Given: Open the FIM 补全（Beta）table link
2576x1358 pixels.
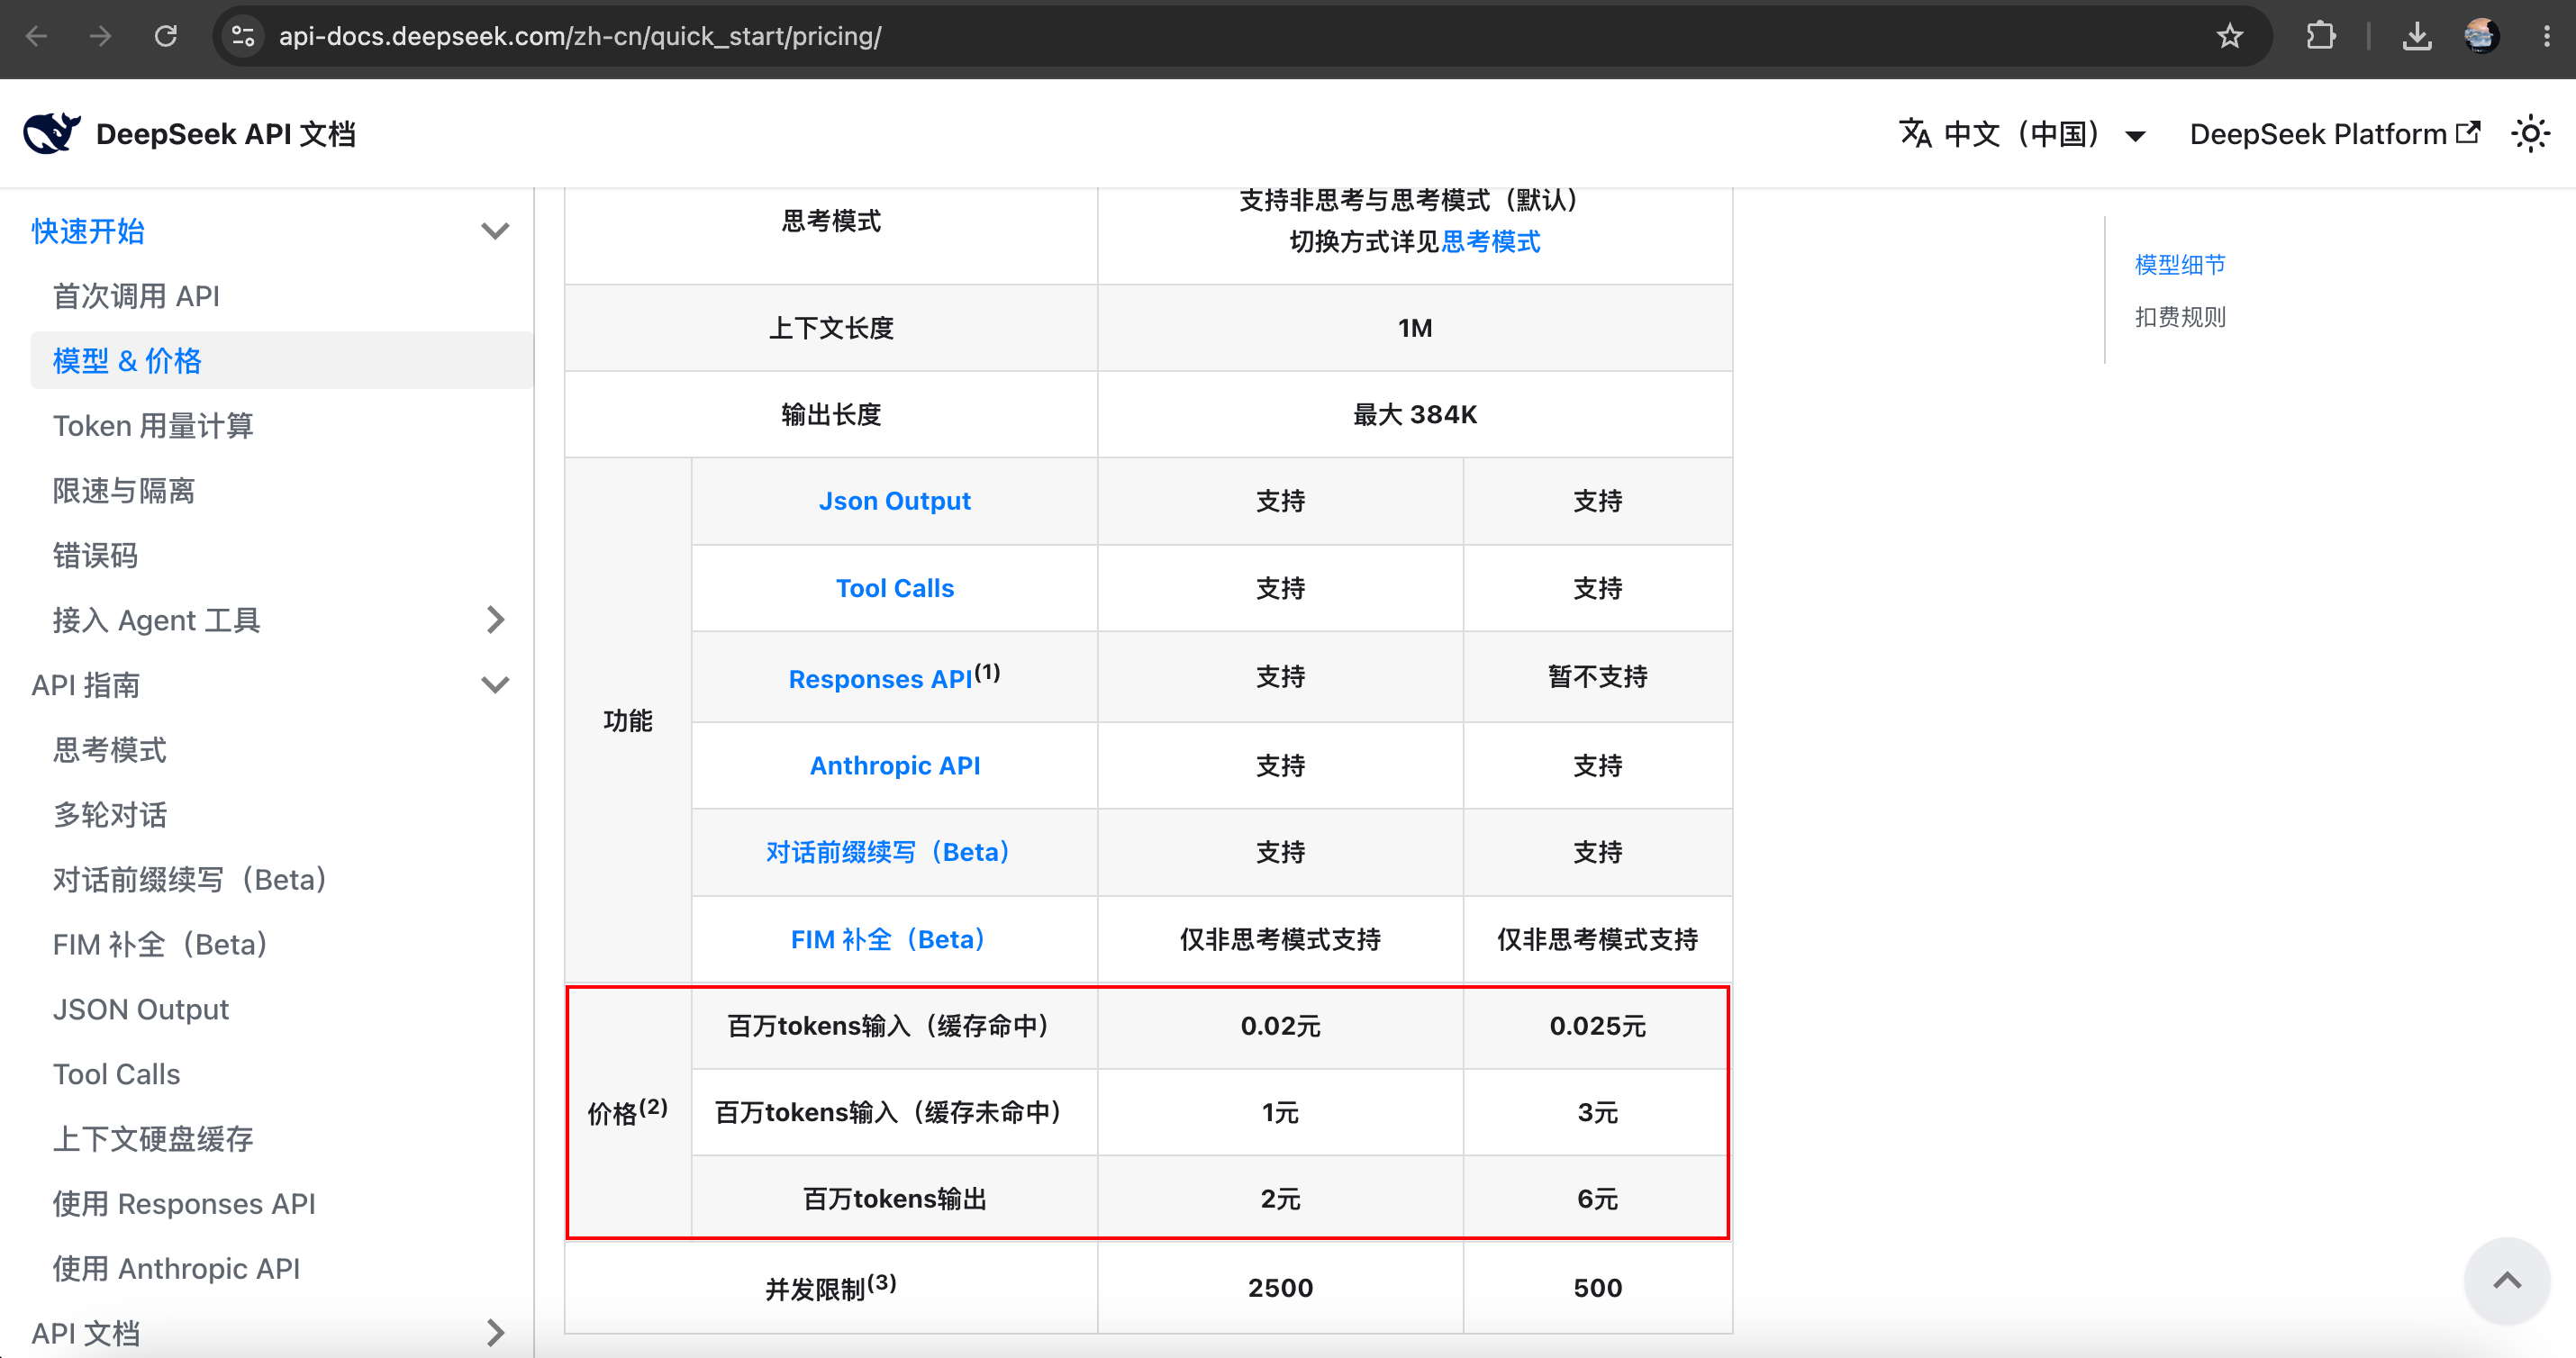Looking at the screenshot, I should point(888,940).
